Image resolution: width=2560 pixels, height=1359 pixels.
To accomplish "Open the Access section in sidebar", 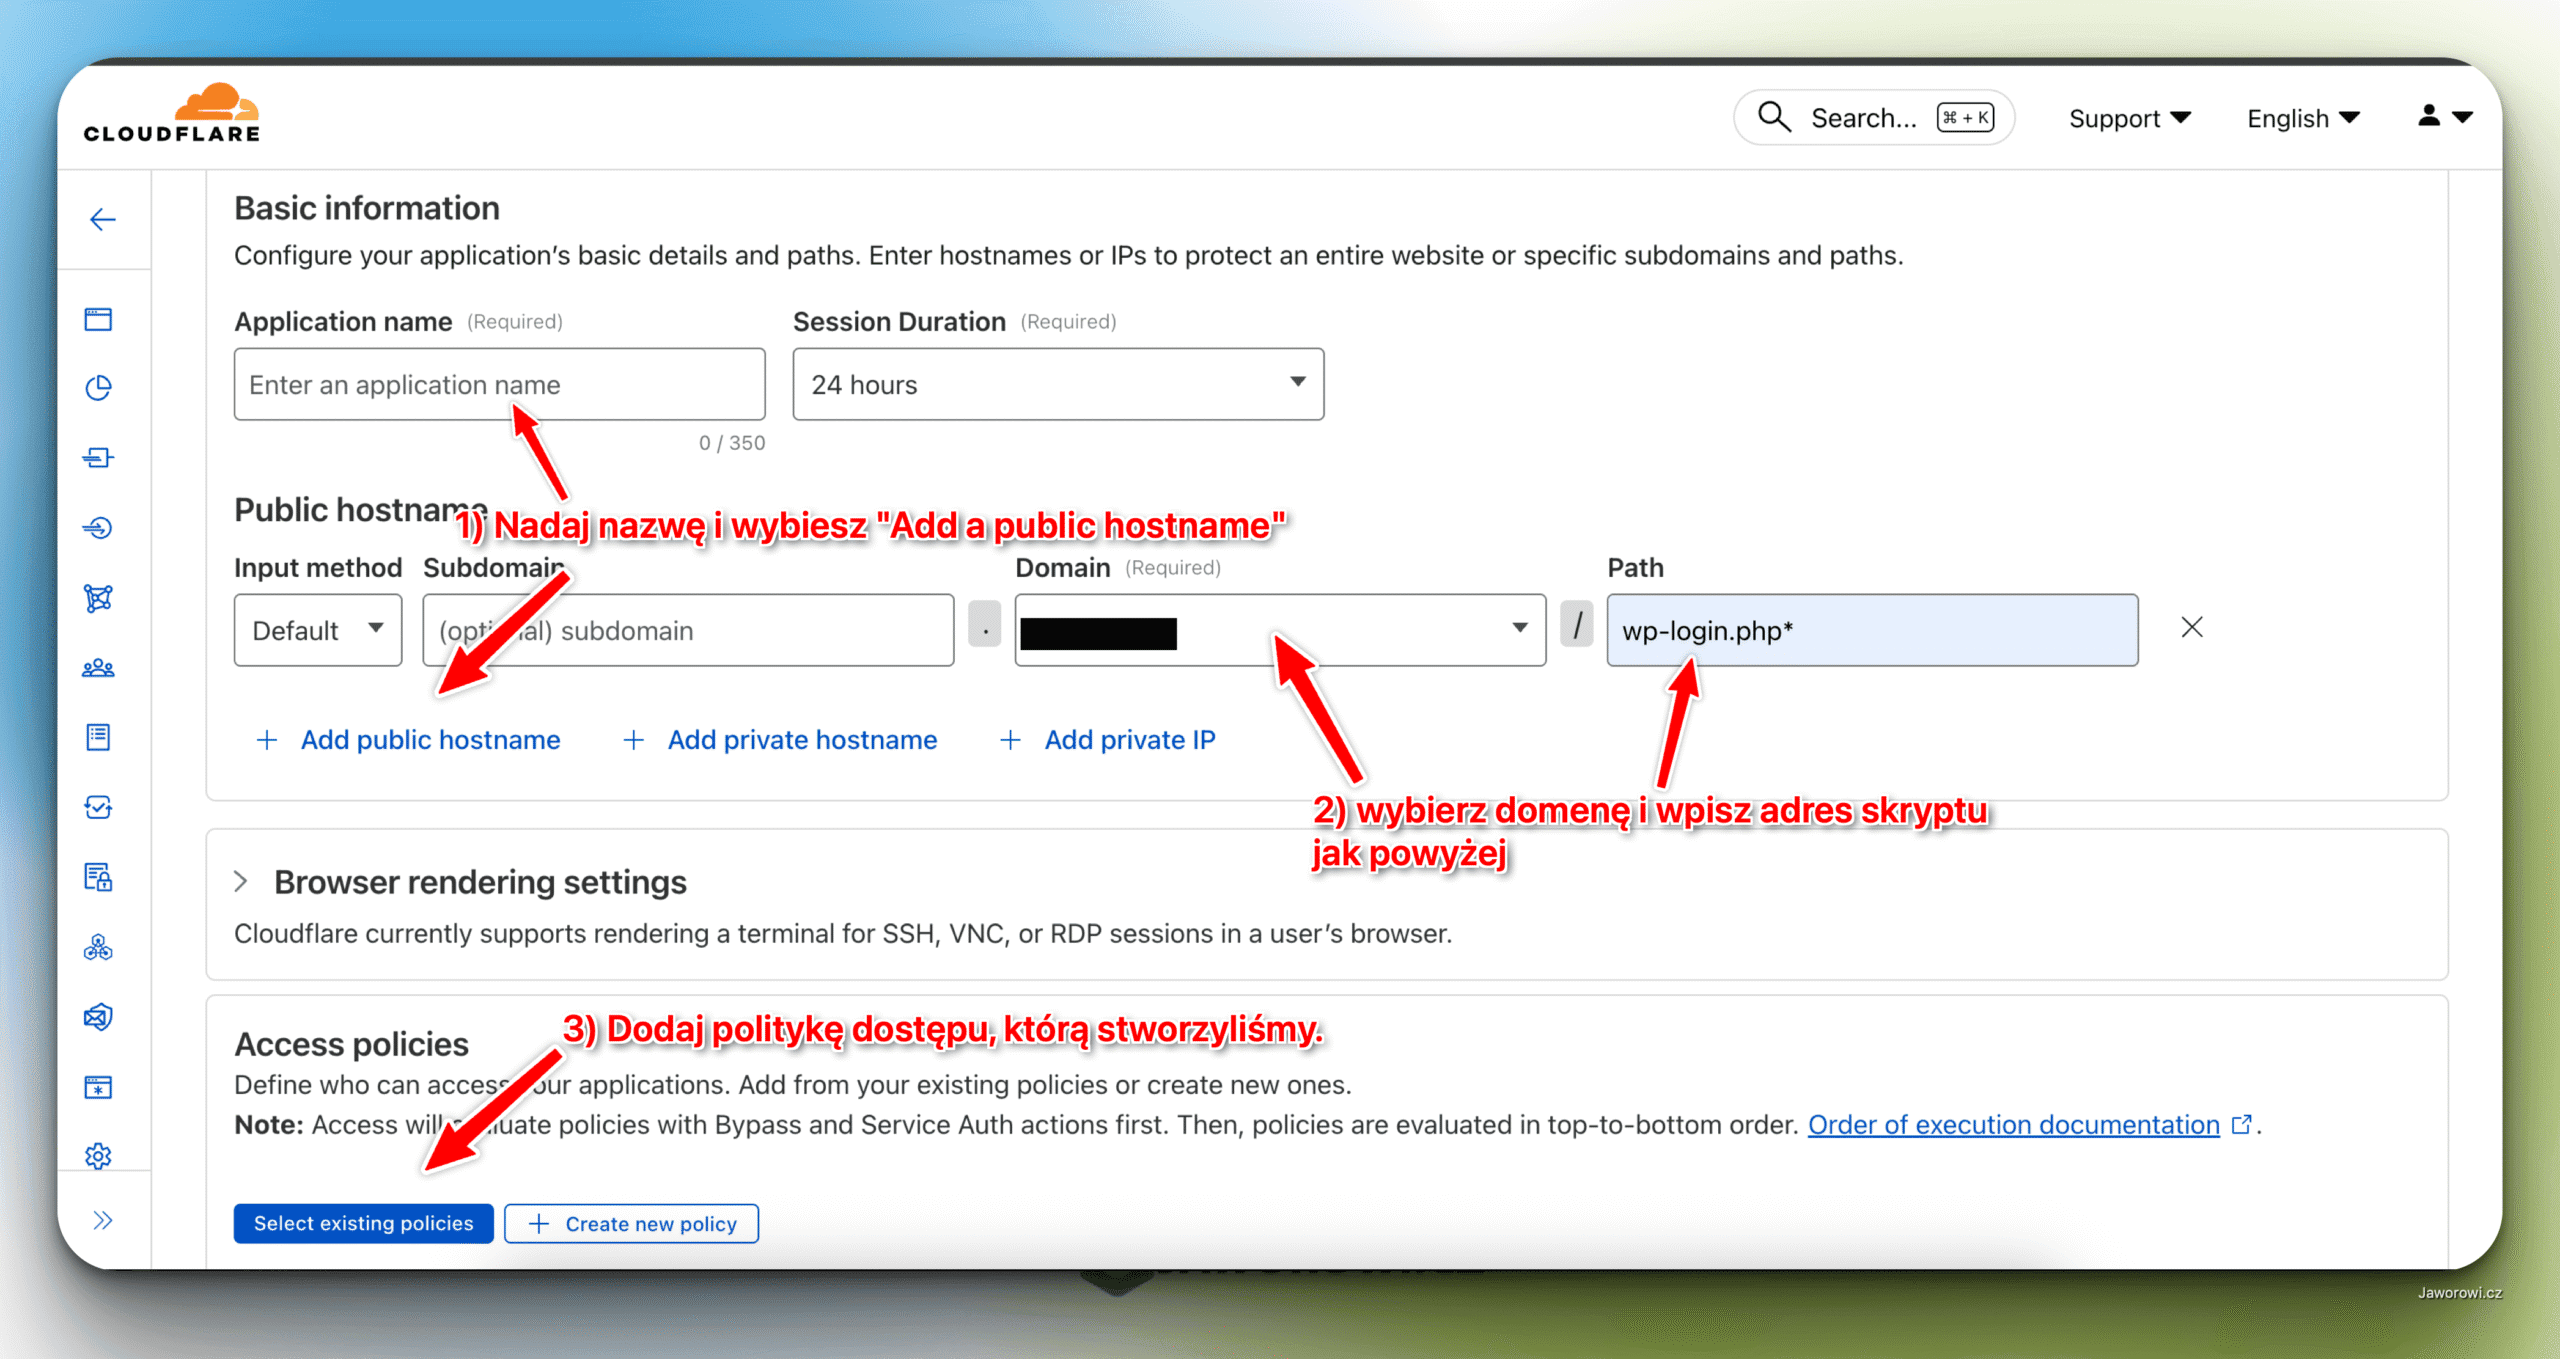I will pyautogui.click(x=98, y=528).
